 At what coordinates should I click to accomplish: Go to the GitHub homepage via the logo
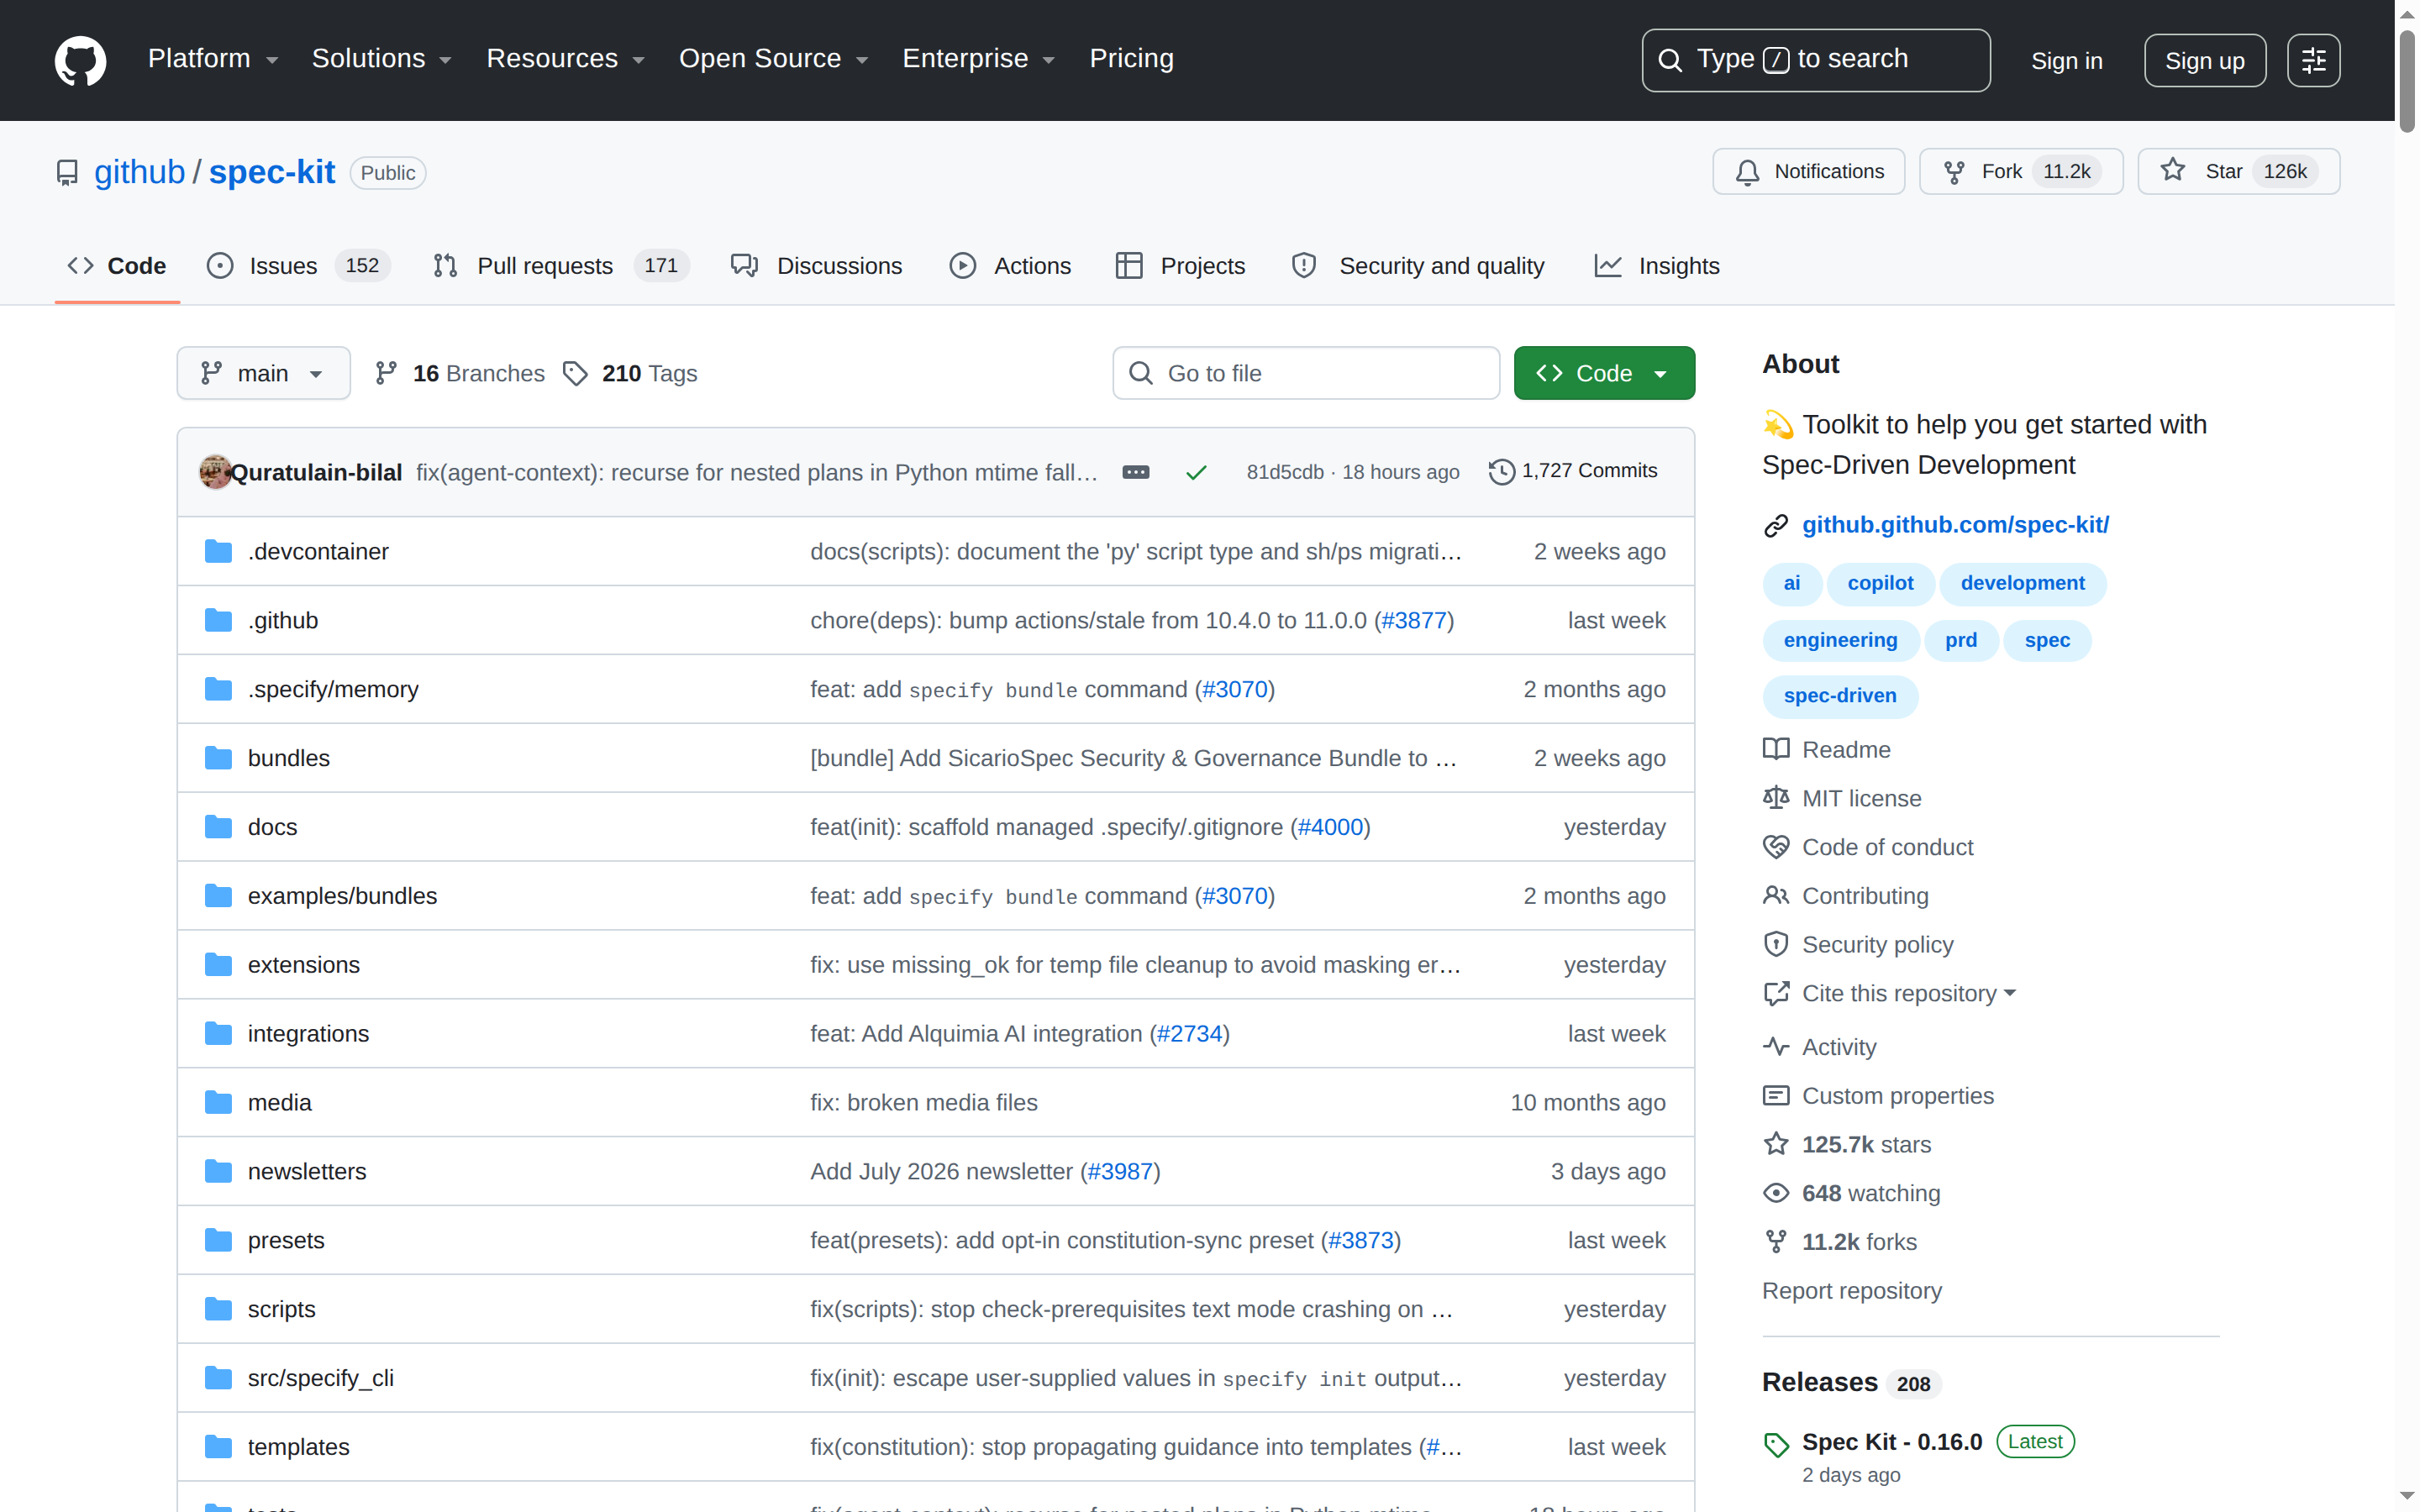click(80, 60)
